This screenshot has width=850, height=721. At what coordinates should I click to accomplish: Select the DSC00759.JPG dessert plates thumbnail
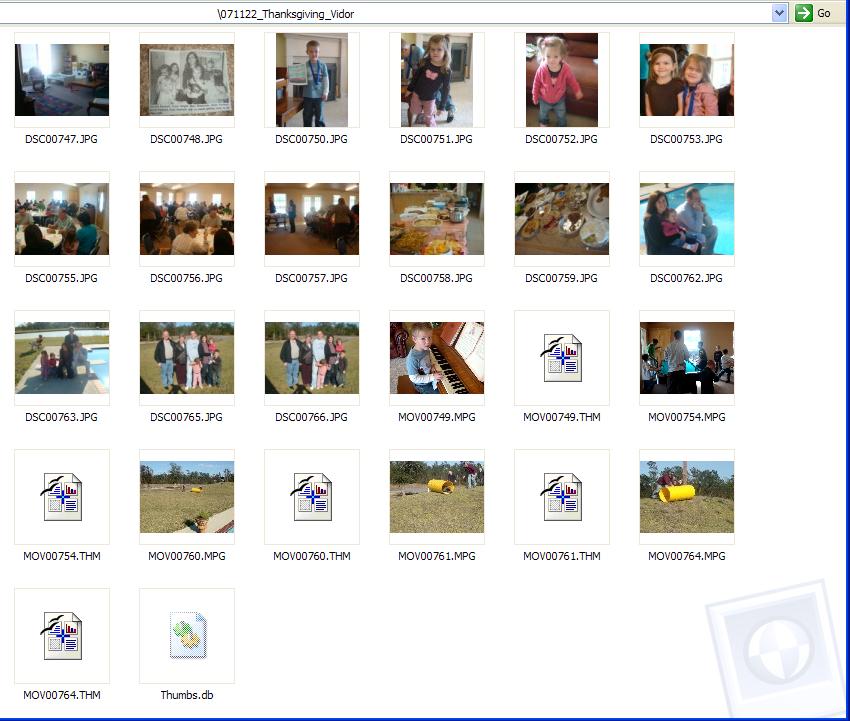[562, 219]
